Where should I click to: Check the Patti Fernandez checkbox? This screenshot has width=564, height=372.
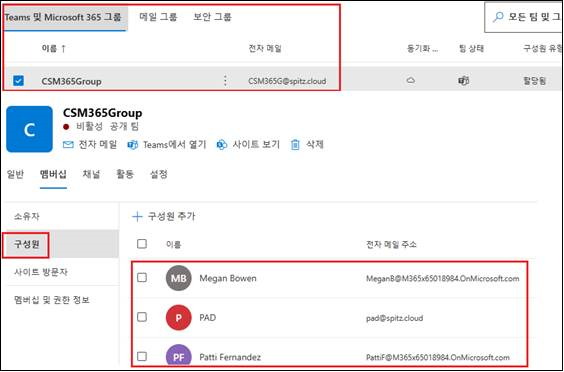click(x=142, y=357)
